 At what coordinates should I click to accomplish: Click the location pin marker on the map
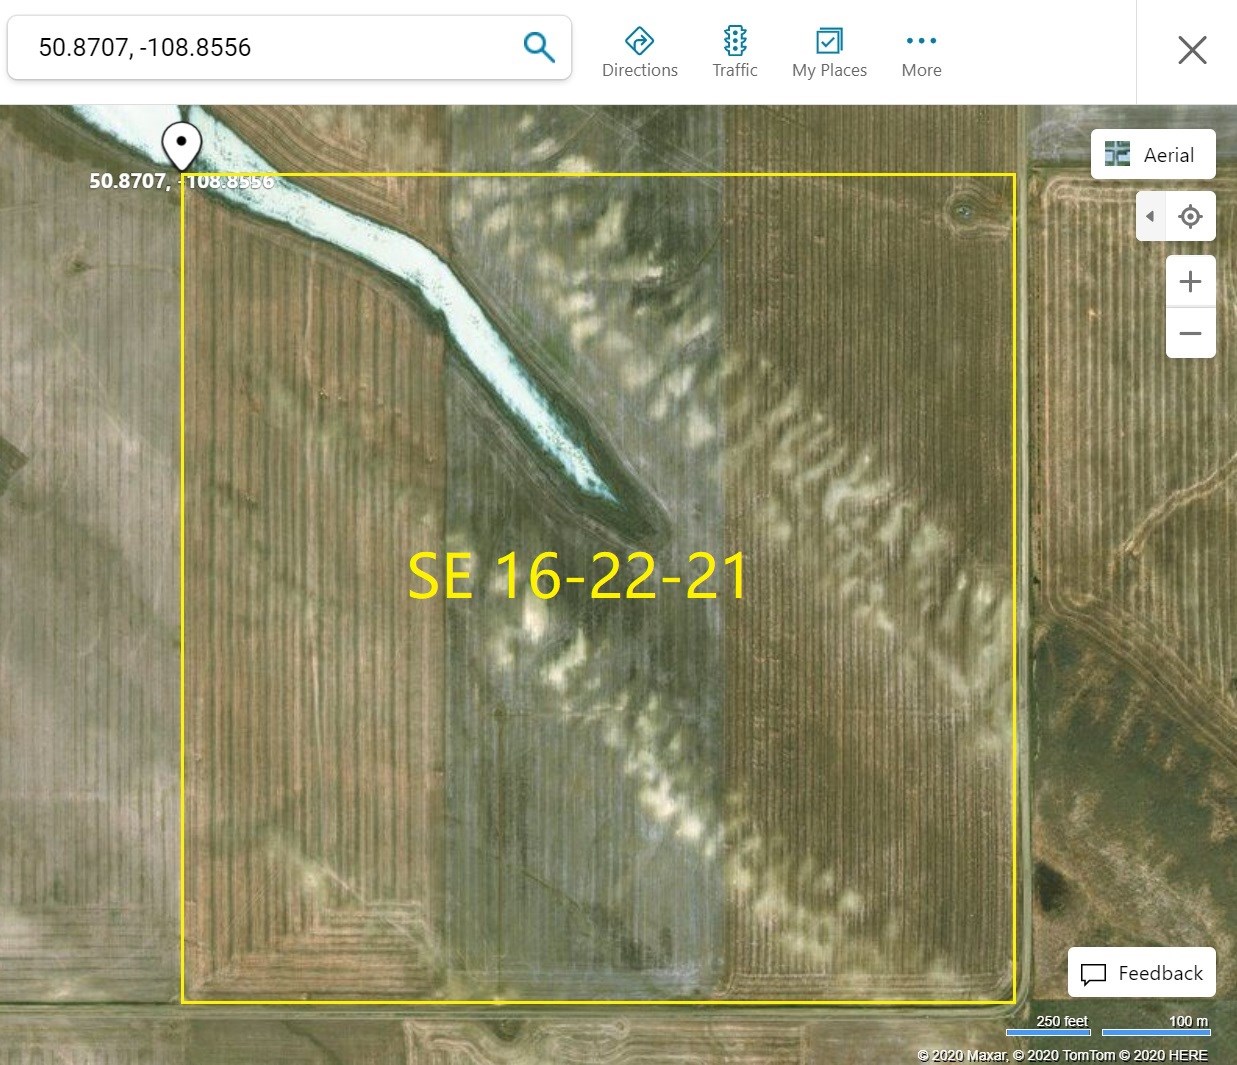click(x=181, y=145)
